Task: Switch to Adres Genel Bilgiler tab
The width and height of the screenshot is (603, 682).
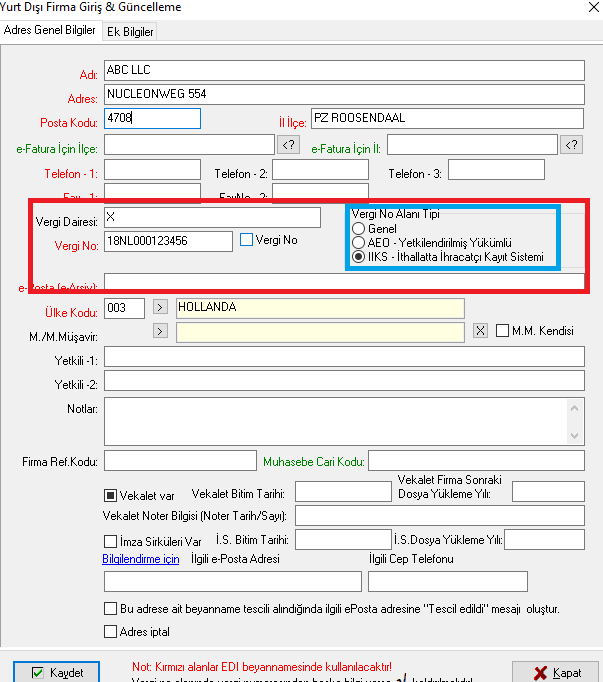Action: pyautogui.click(x=50, y=30)
